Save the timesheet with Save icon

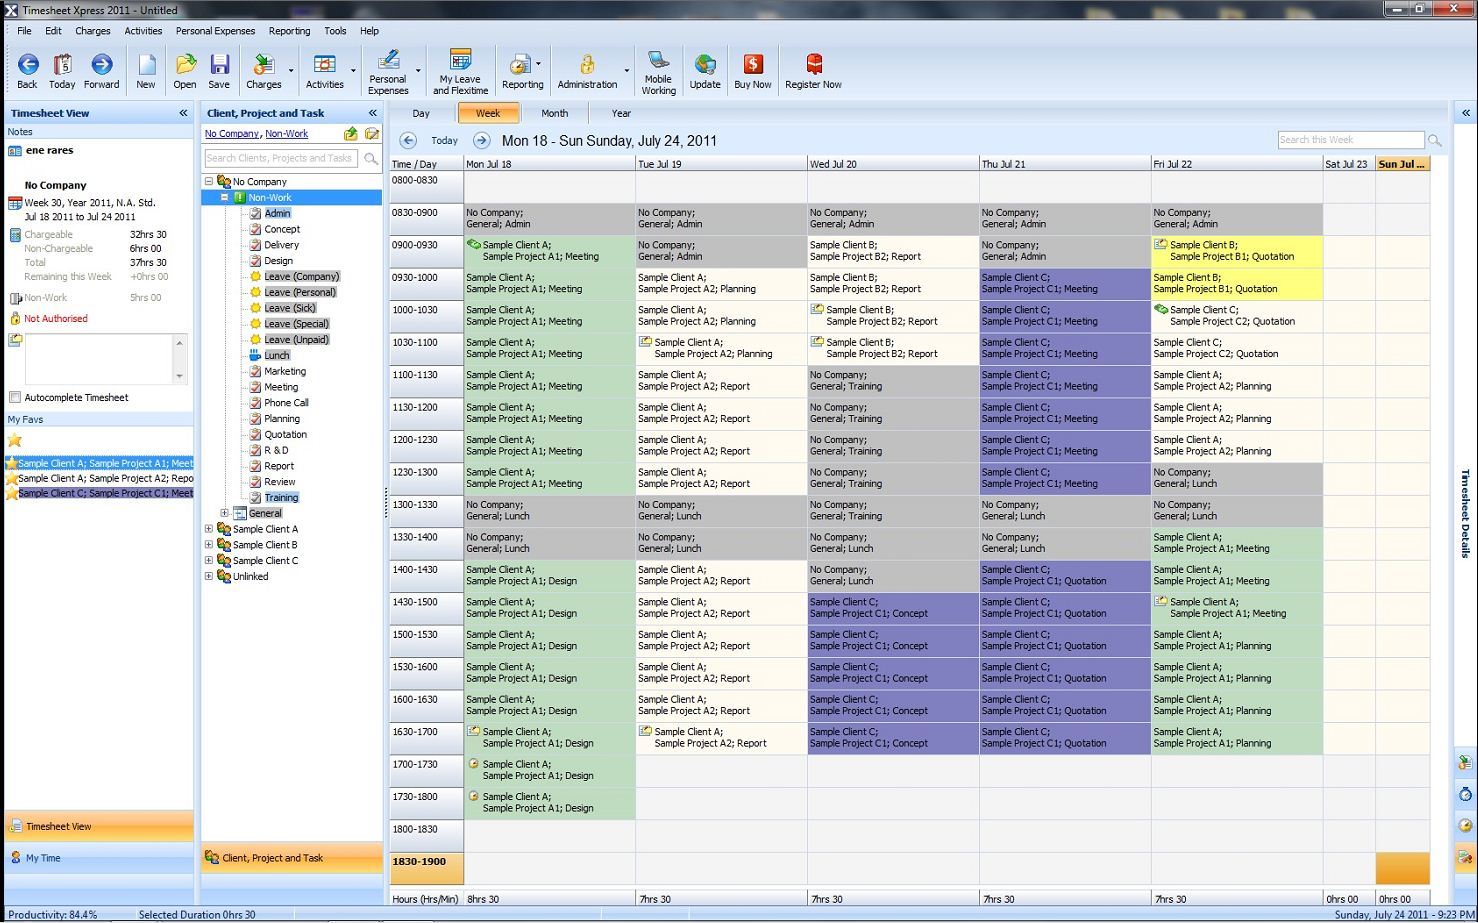point(219,70)
